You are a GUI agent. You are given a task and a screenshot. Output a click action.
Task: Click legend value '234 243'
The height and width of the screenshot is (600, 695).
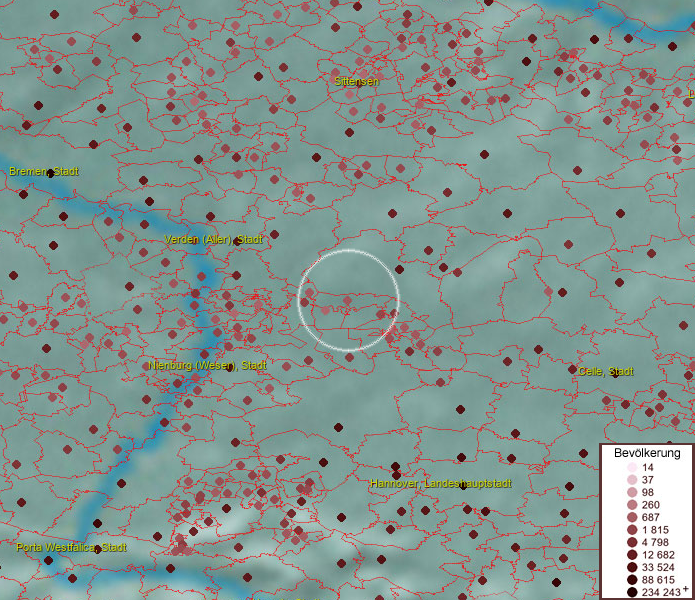coord(660,592)
